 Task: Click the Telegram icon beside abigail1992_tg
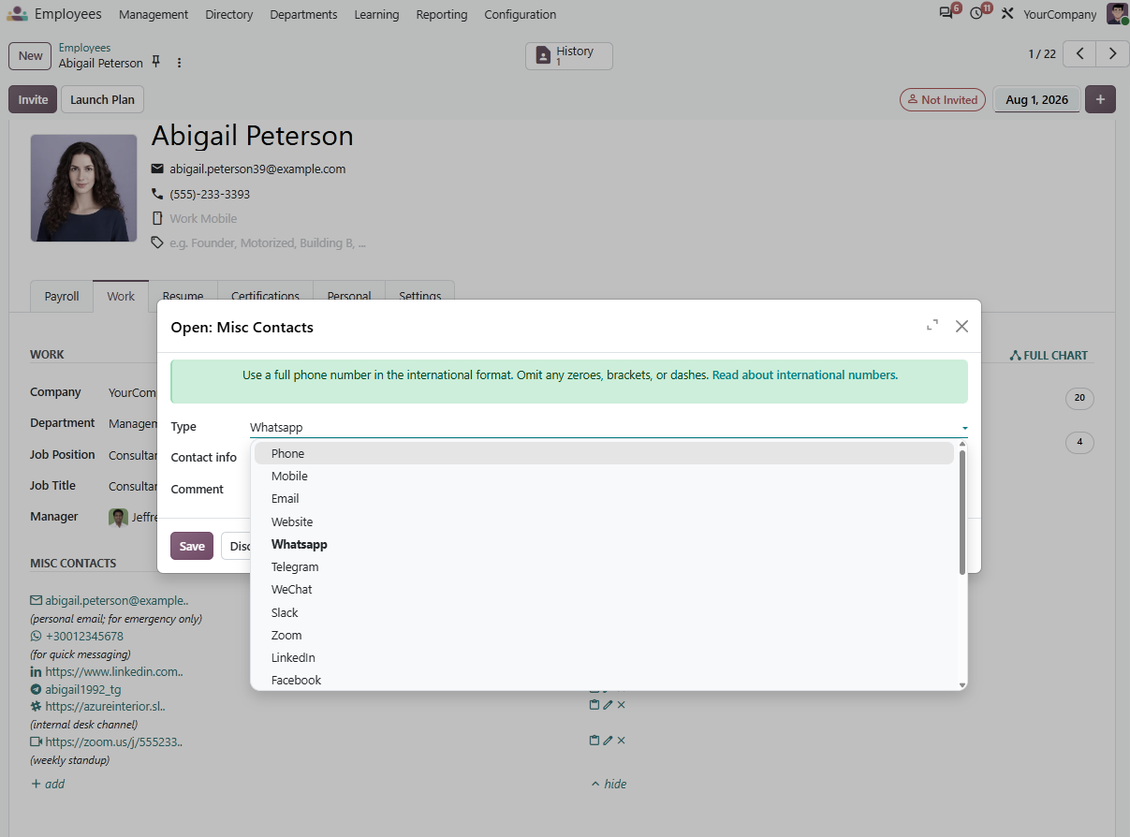pos(36,689)
